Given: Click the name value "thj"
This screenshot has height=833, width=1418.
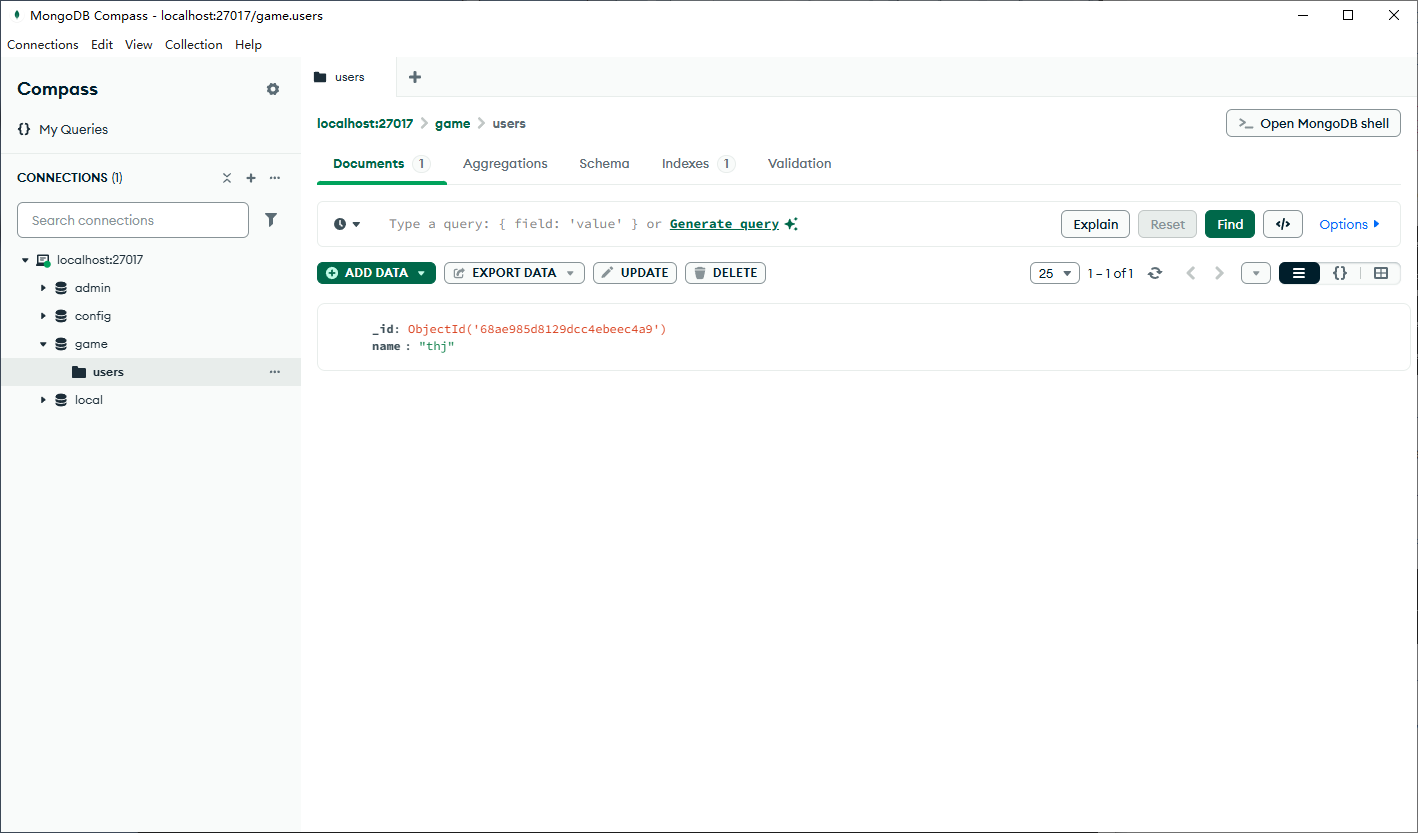Looking at the screenshot, I should pos(436,346).
